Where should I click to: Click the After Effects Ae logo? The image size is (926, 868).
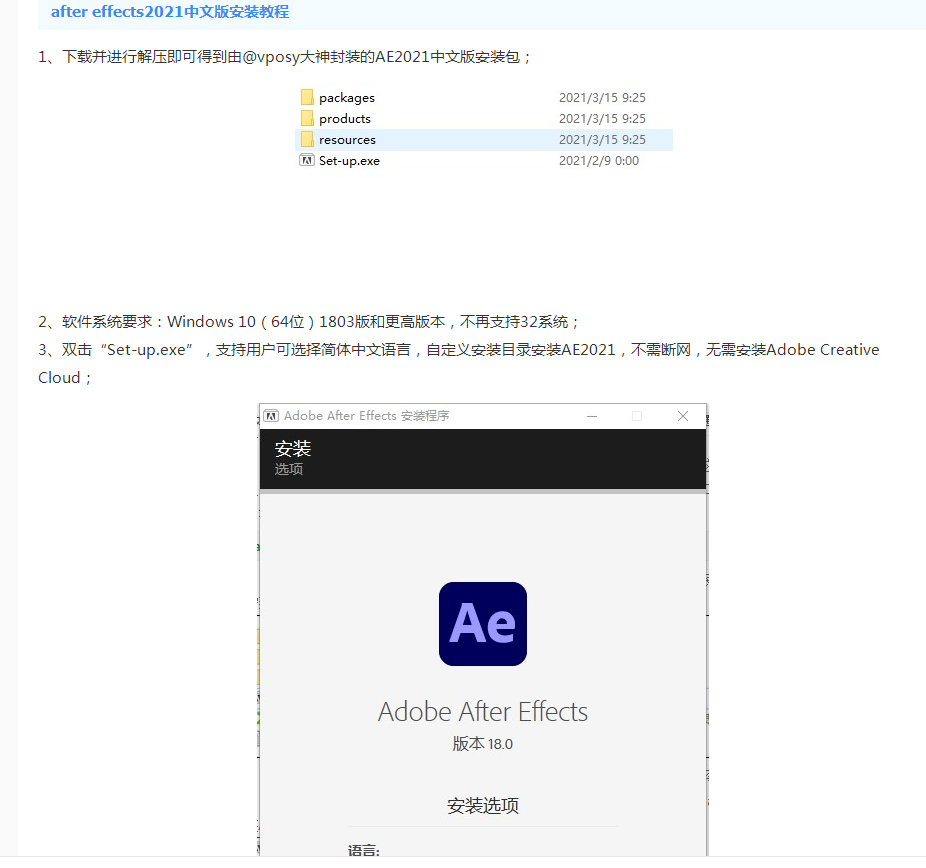482,624
